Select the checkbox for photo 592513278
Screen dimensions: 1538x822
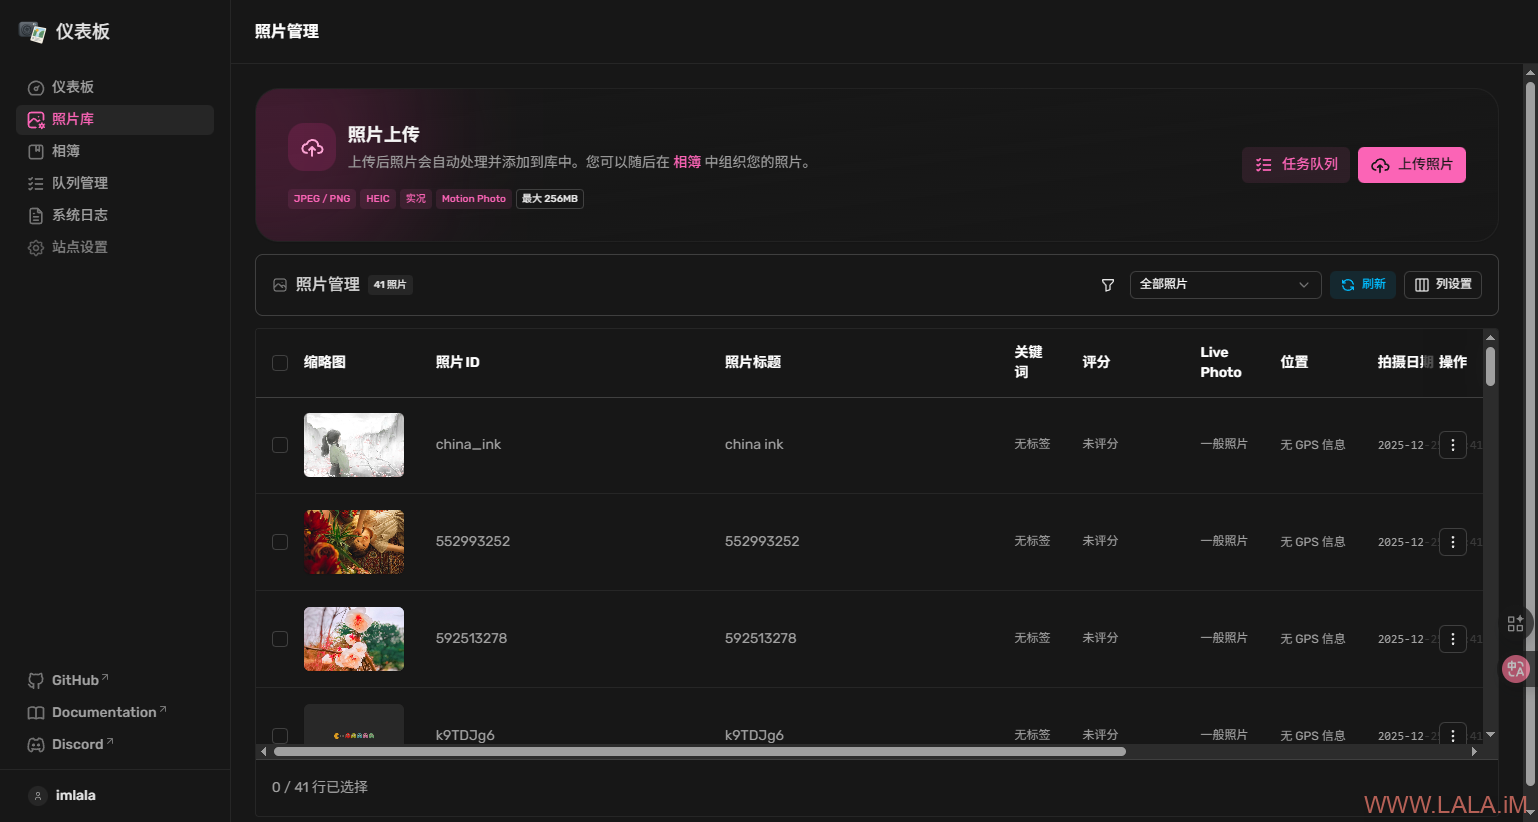tap(280, 639)
